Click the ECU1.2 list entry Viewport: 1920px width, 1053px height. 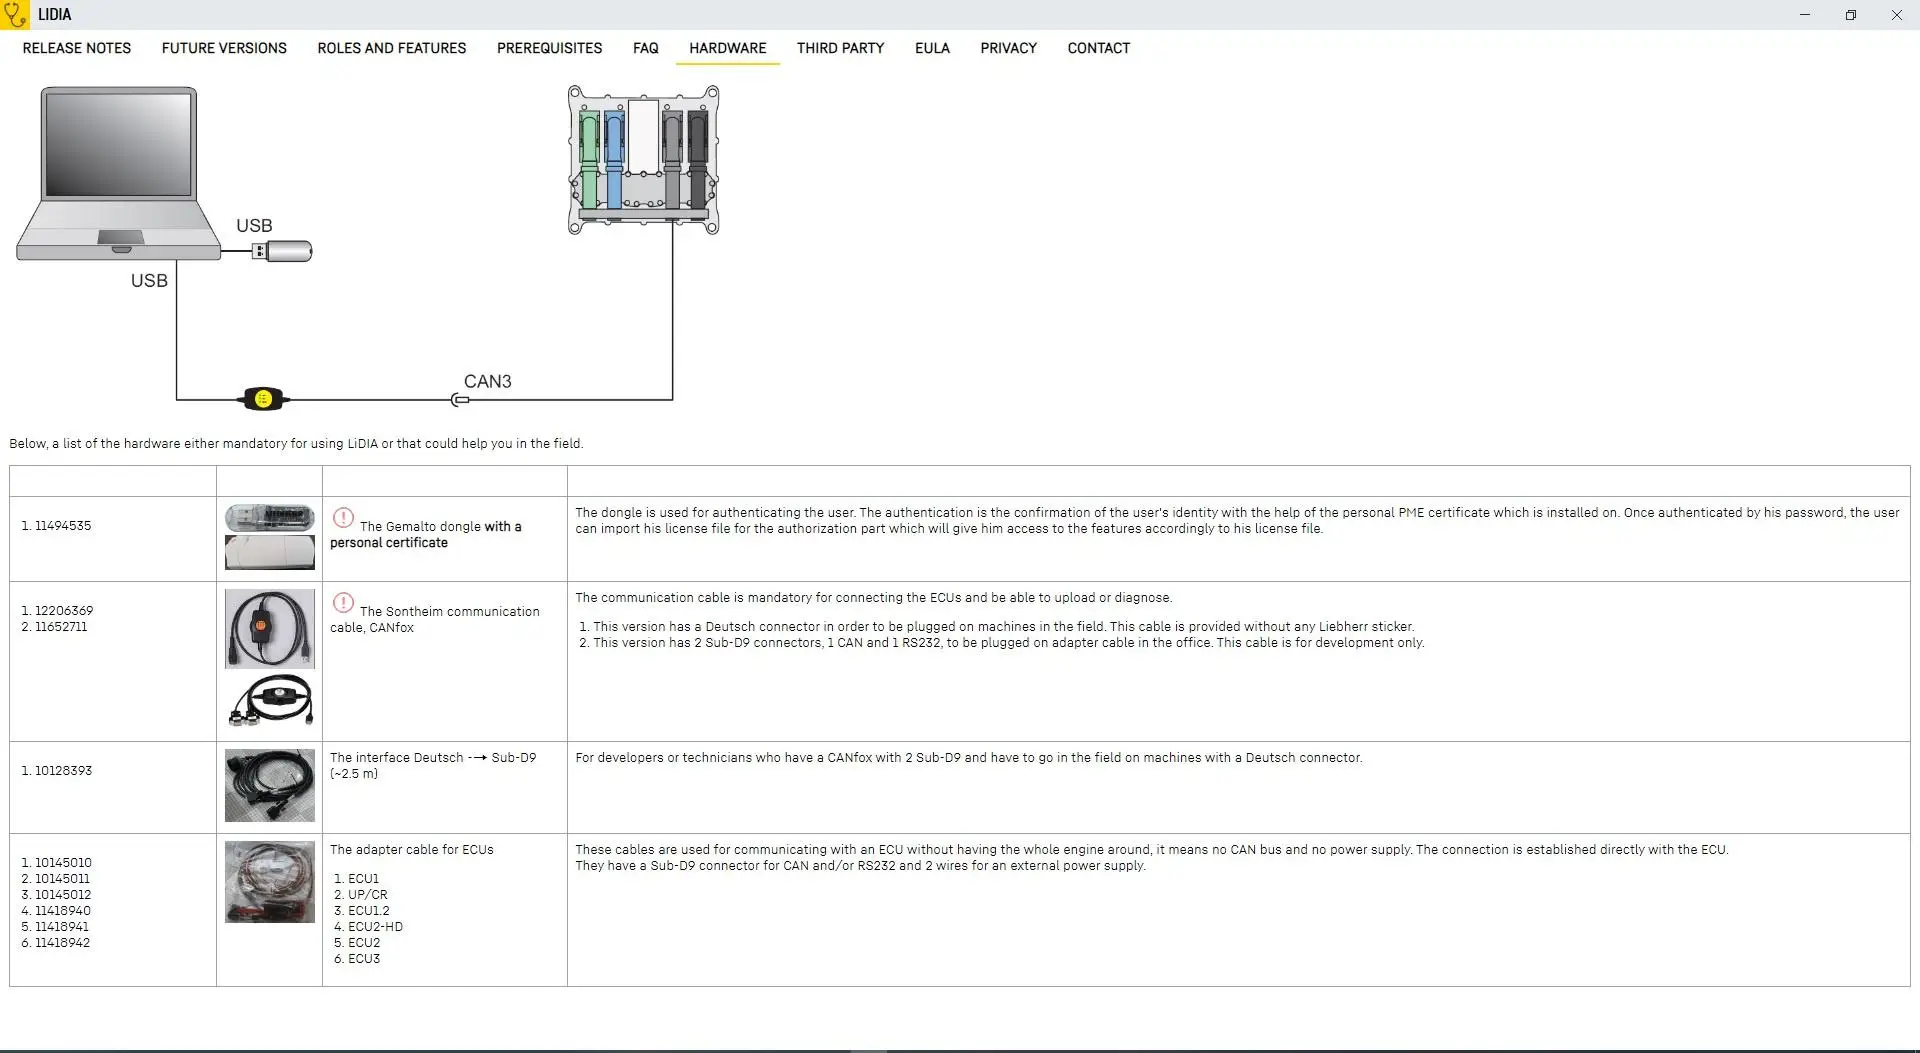(369, 911)
